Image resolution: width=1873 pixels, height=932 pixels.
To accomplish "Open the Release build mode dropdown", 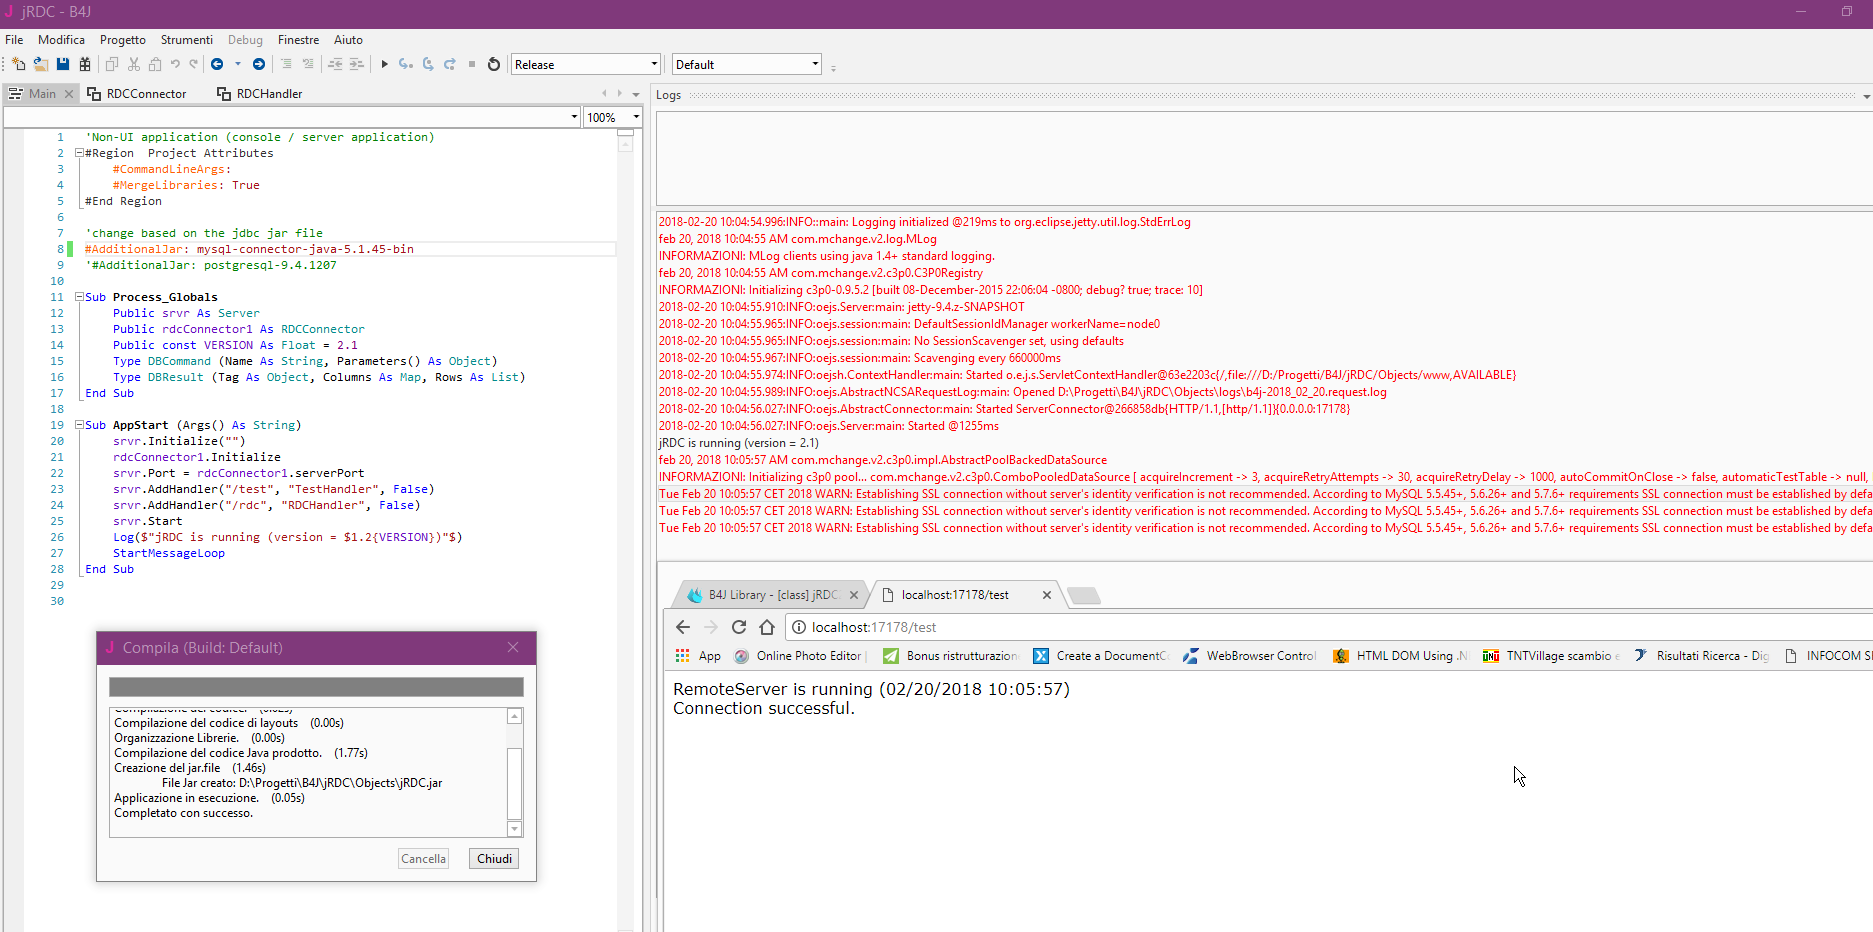I will point(586,64).
